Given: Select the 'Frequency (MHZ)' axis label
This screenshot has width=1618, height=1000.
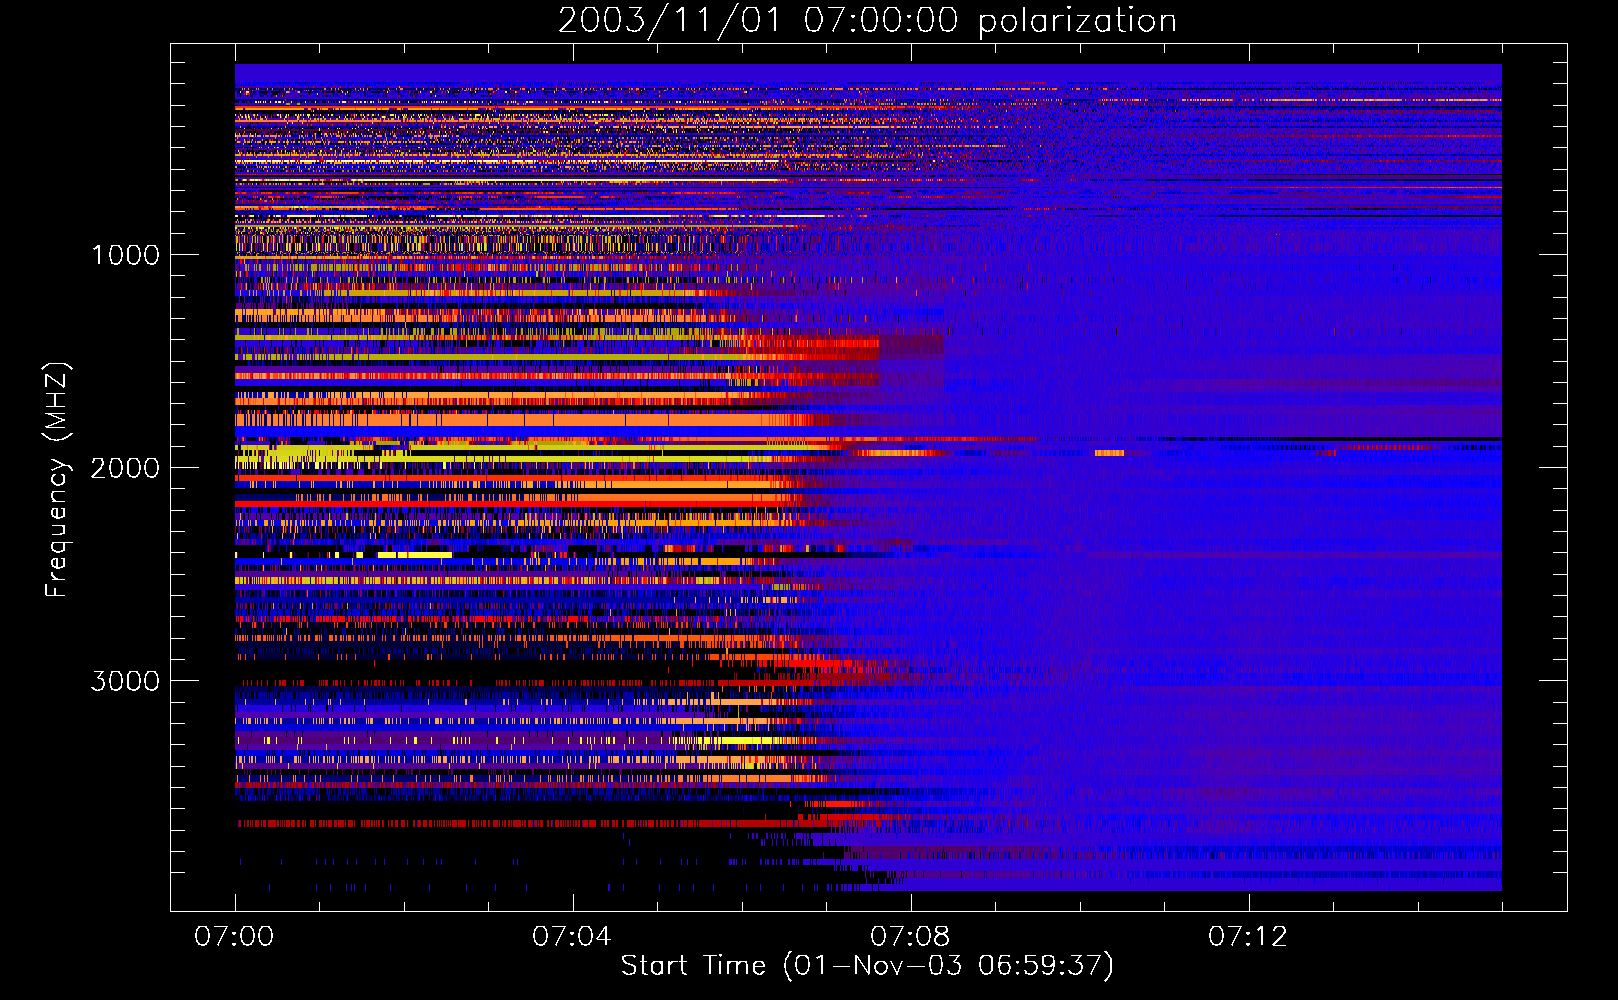Looking at the screenshot, I should click(x=57, y=480).
